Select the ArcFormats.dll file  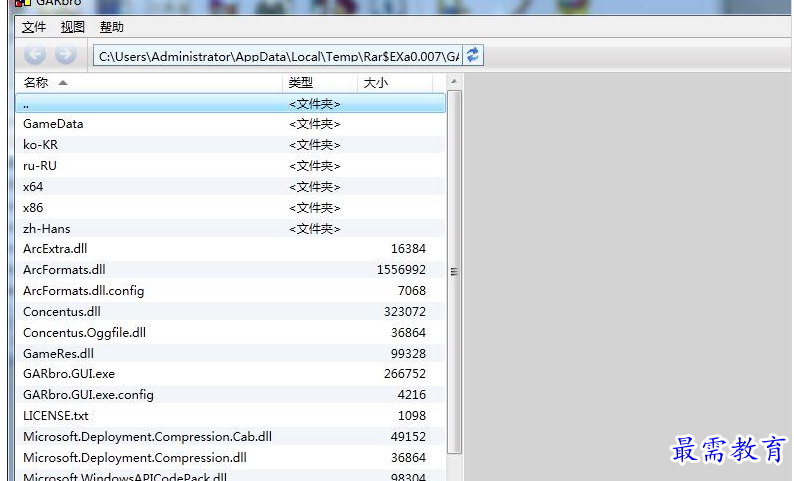pyautogui.click(x=231, y=270)
